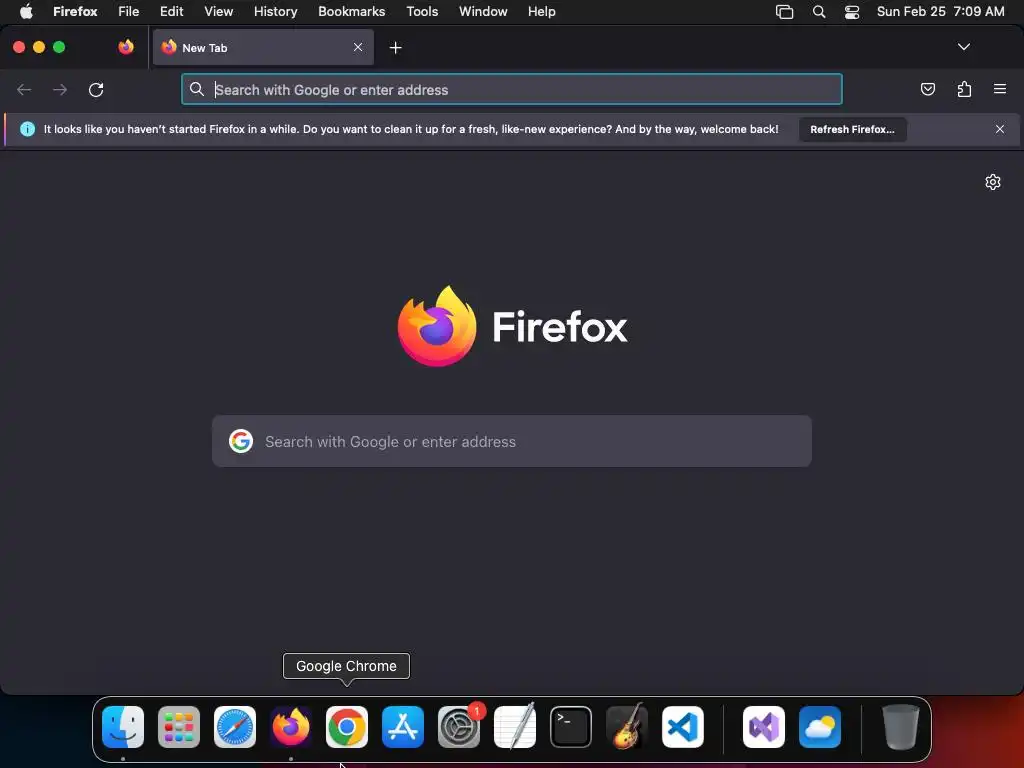
Task: Open the View menu
Action: click(218, 11)
